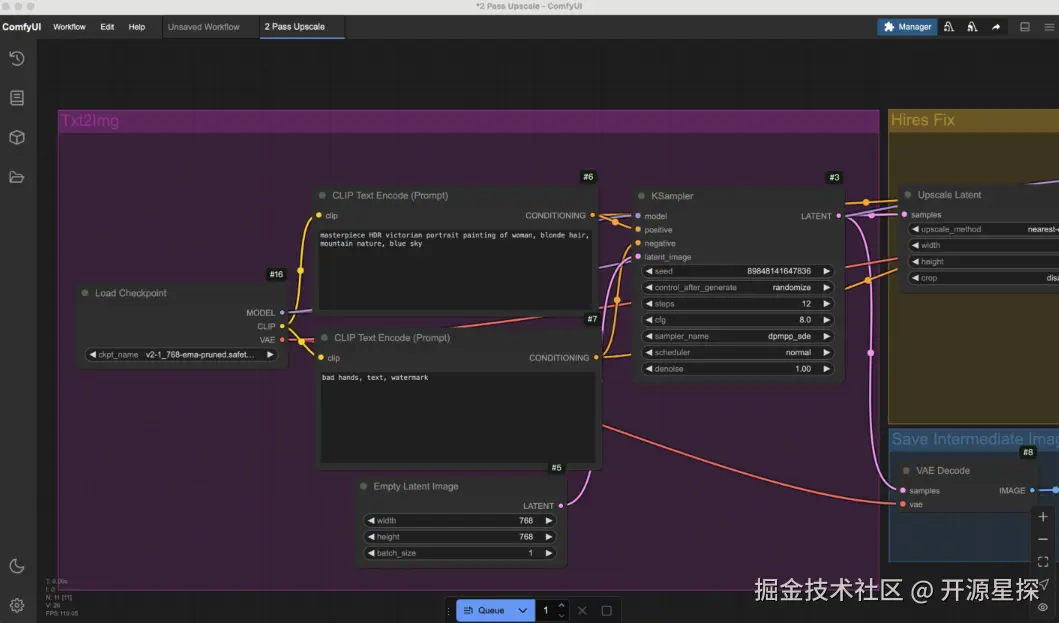The height and width of the screenshot is (623, 1059).
Task: Open the hamburger menu icon in top bar
Action: (1049, 27)
